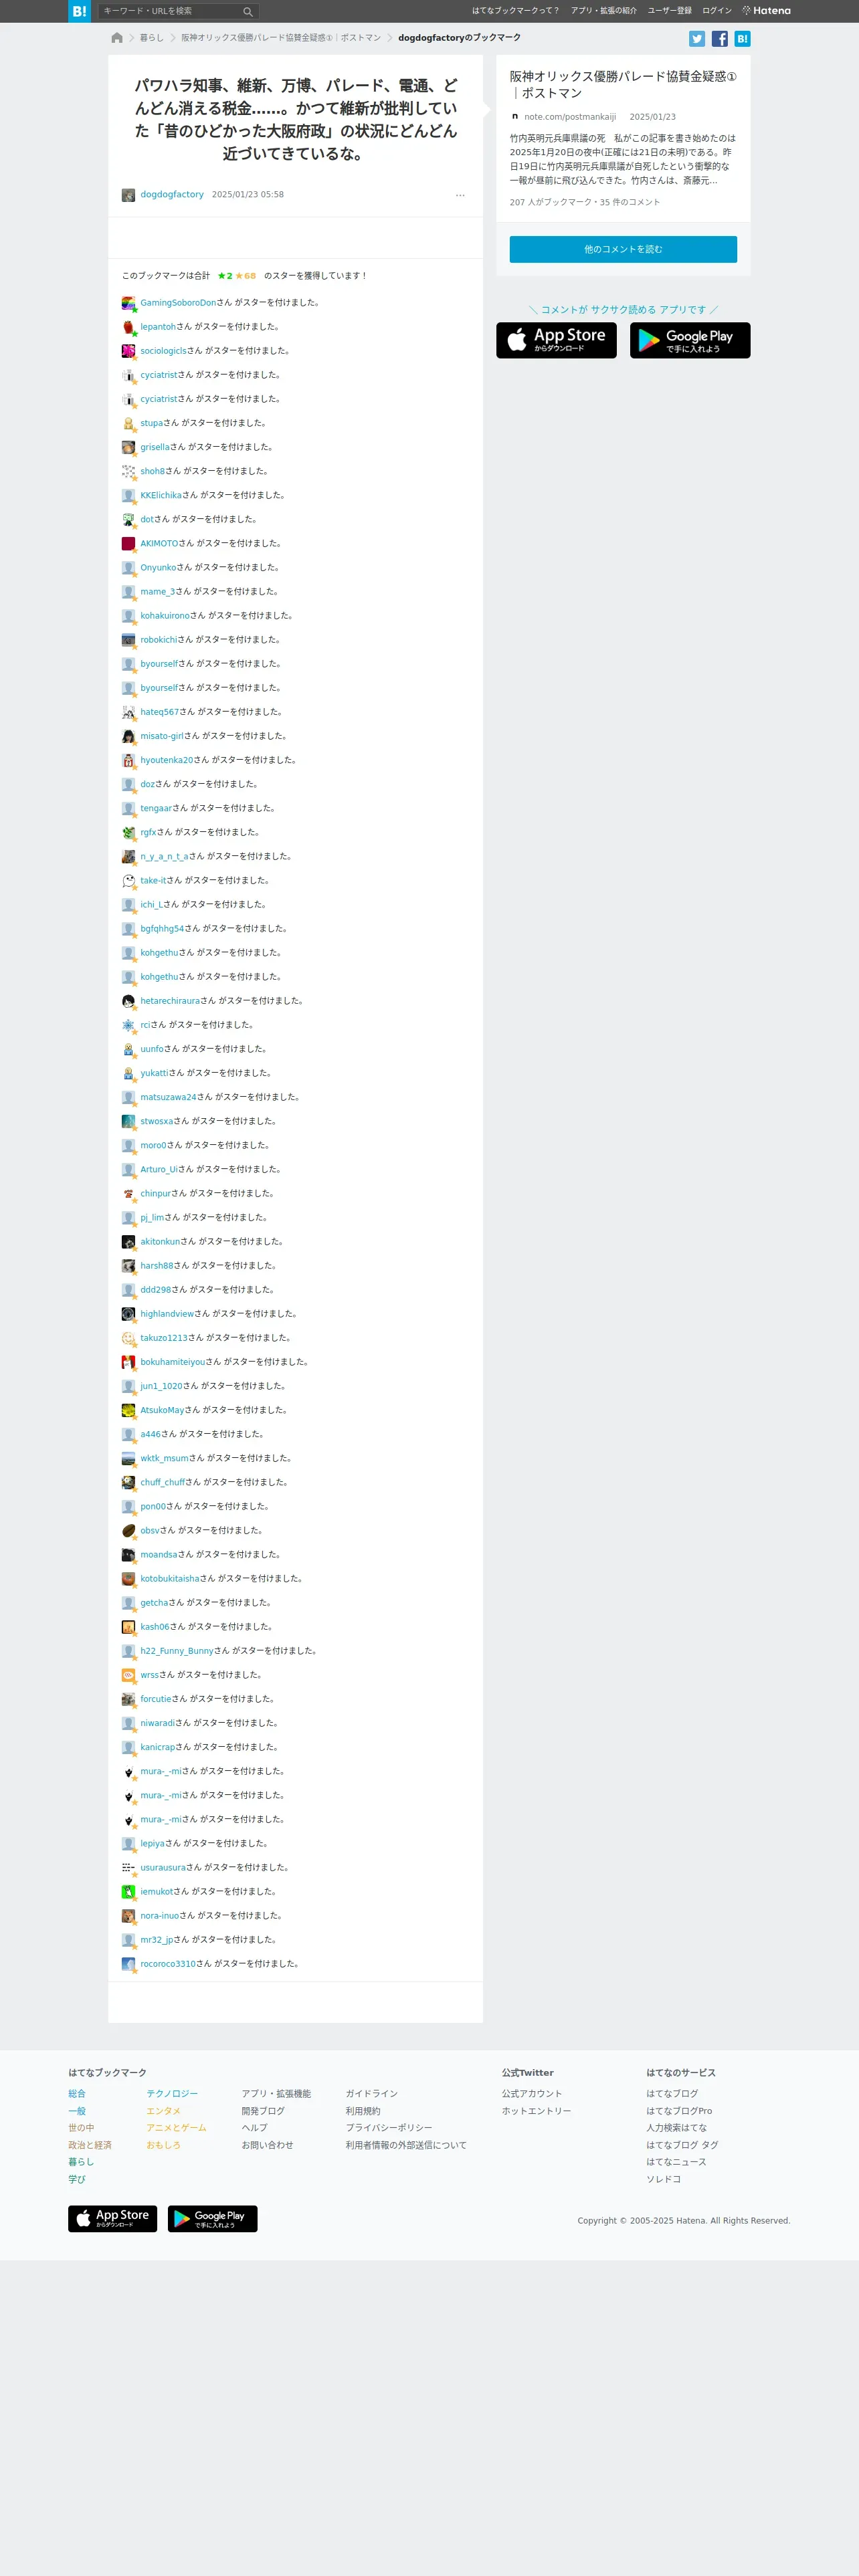The image size is (859, 2576).
Task: Share on Twitter via bird icon
Action: [x=697, y=39]
